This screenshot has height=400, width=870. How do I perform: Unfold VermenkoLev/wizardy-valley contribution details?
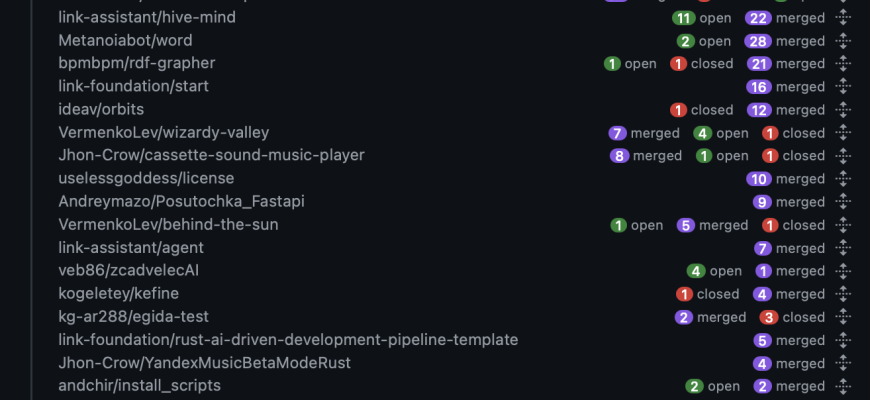point(842,133)
